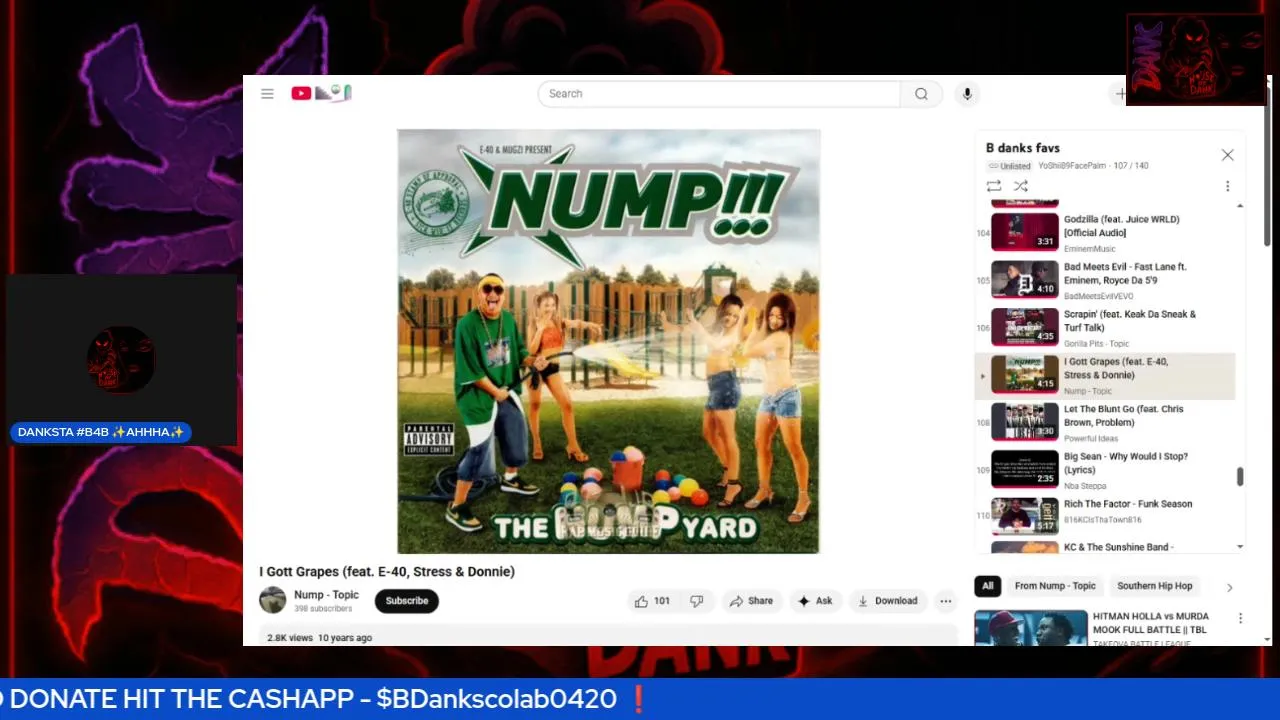Click the Create plus icon
1280x720 pixels.
tap(1120, 94)
